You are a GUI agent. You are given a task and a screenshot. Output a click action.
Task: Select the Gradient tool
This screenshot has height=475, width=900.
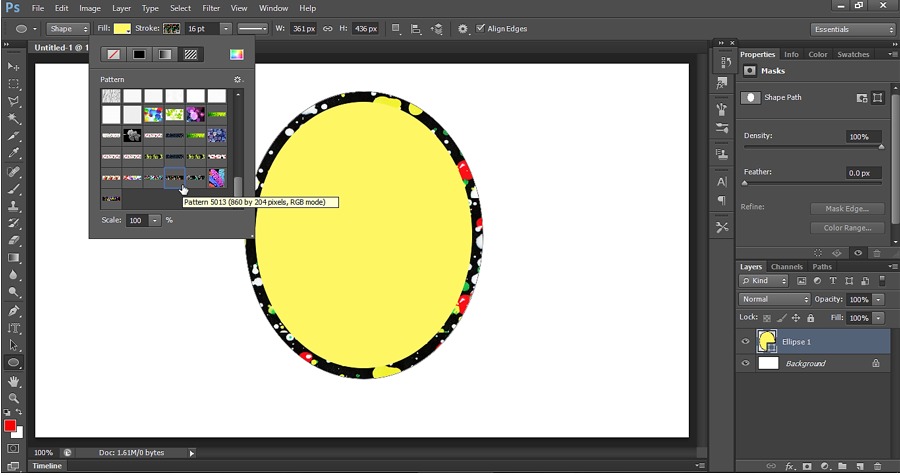[13, 258]
